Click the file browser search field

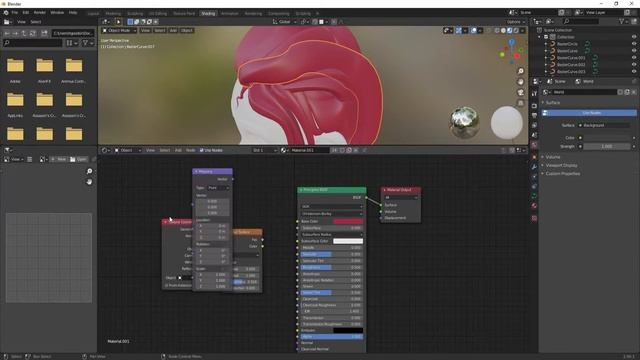[x=33, y=43]
